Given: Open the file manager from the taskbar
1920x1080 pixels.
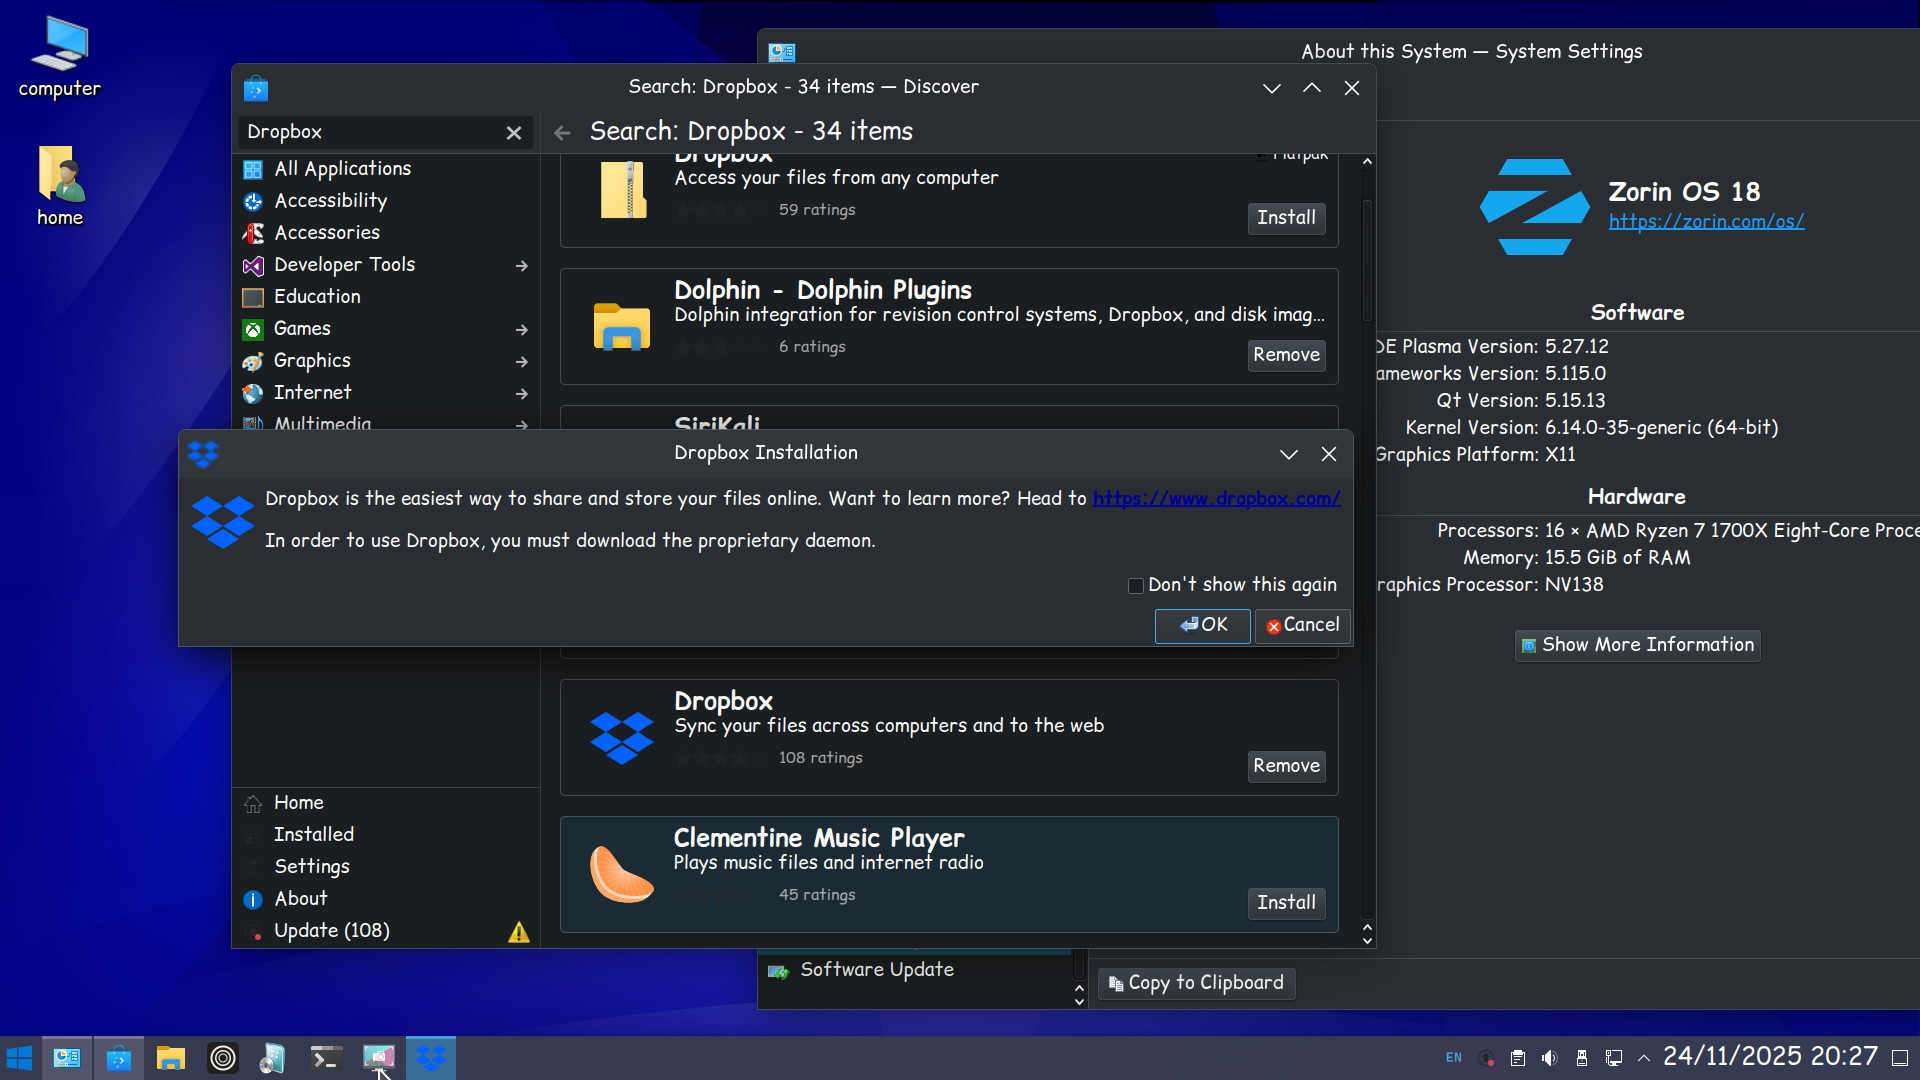Looking at the screenshot, I should coord(171,1058).
